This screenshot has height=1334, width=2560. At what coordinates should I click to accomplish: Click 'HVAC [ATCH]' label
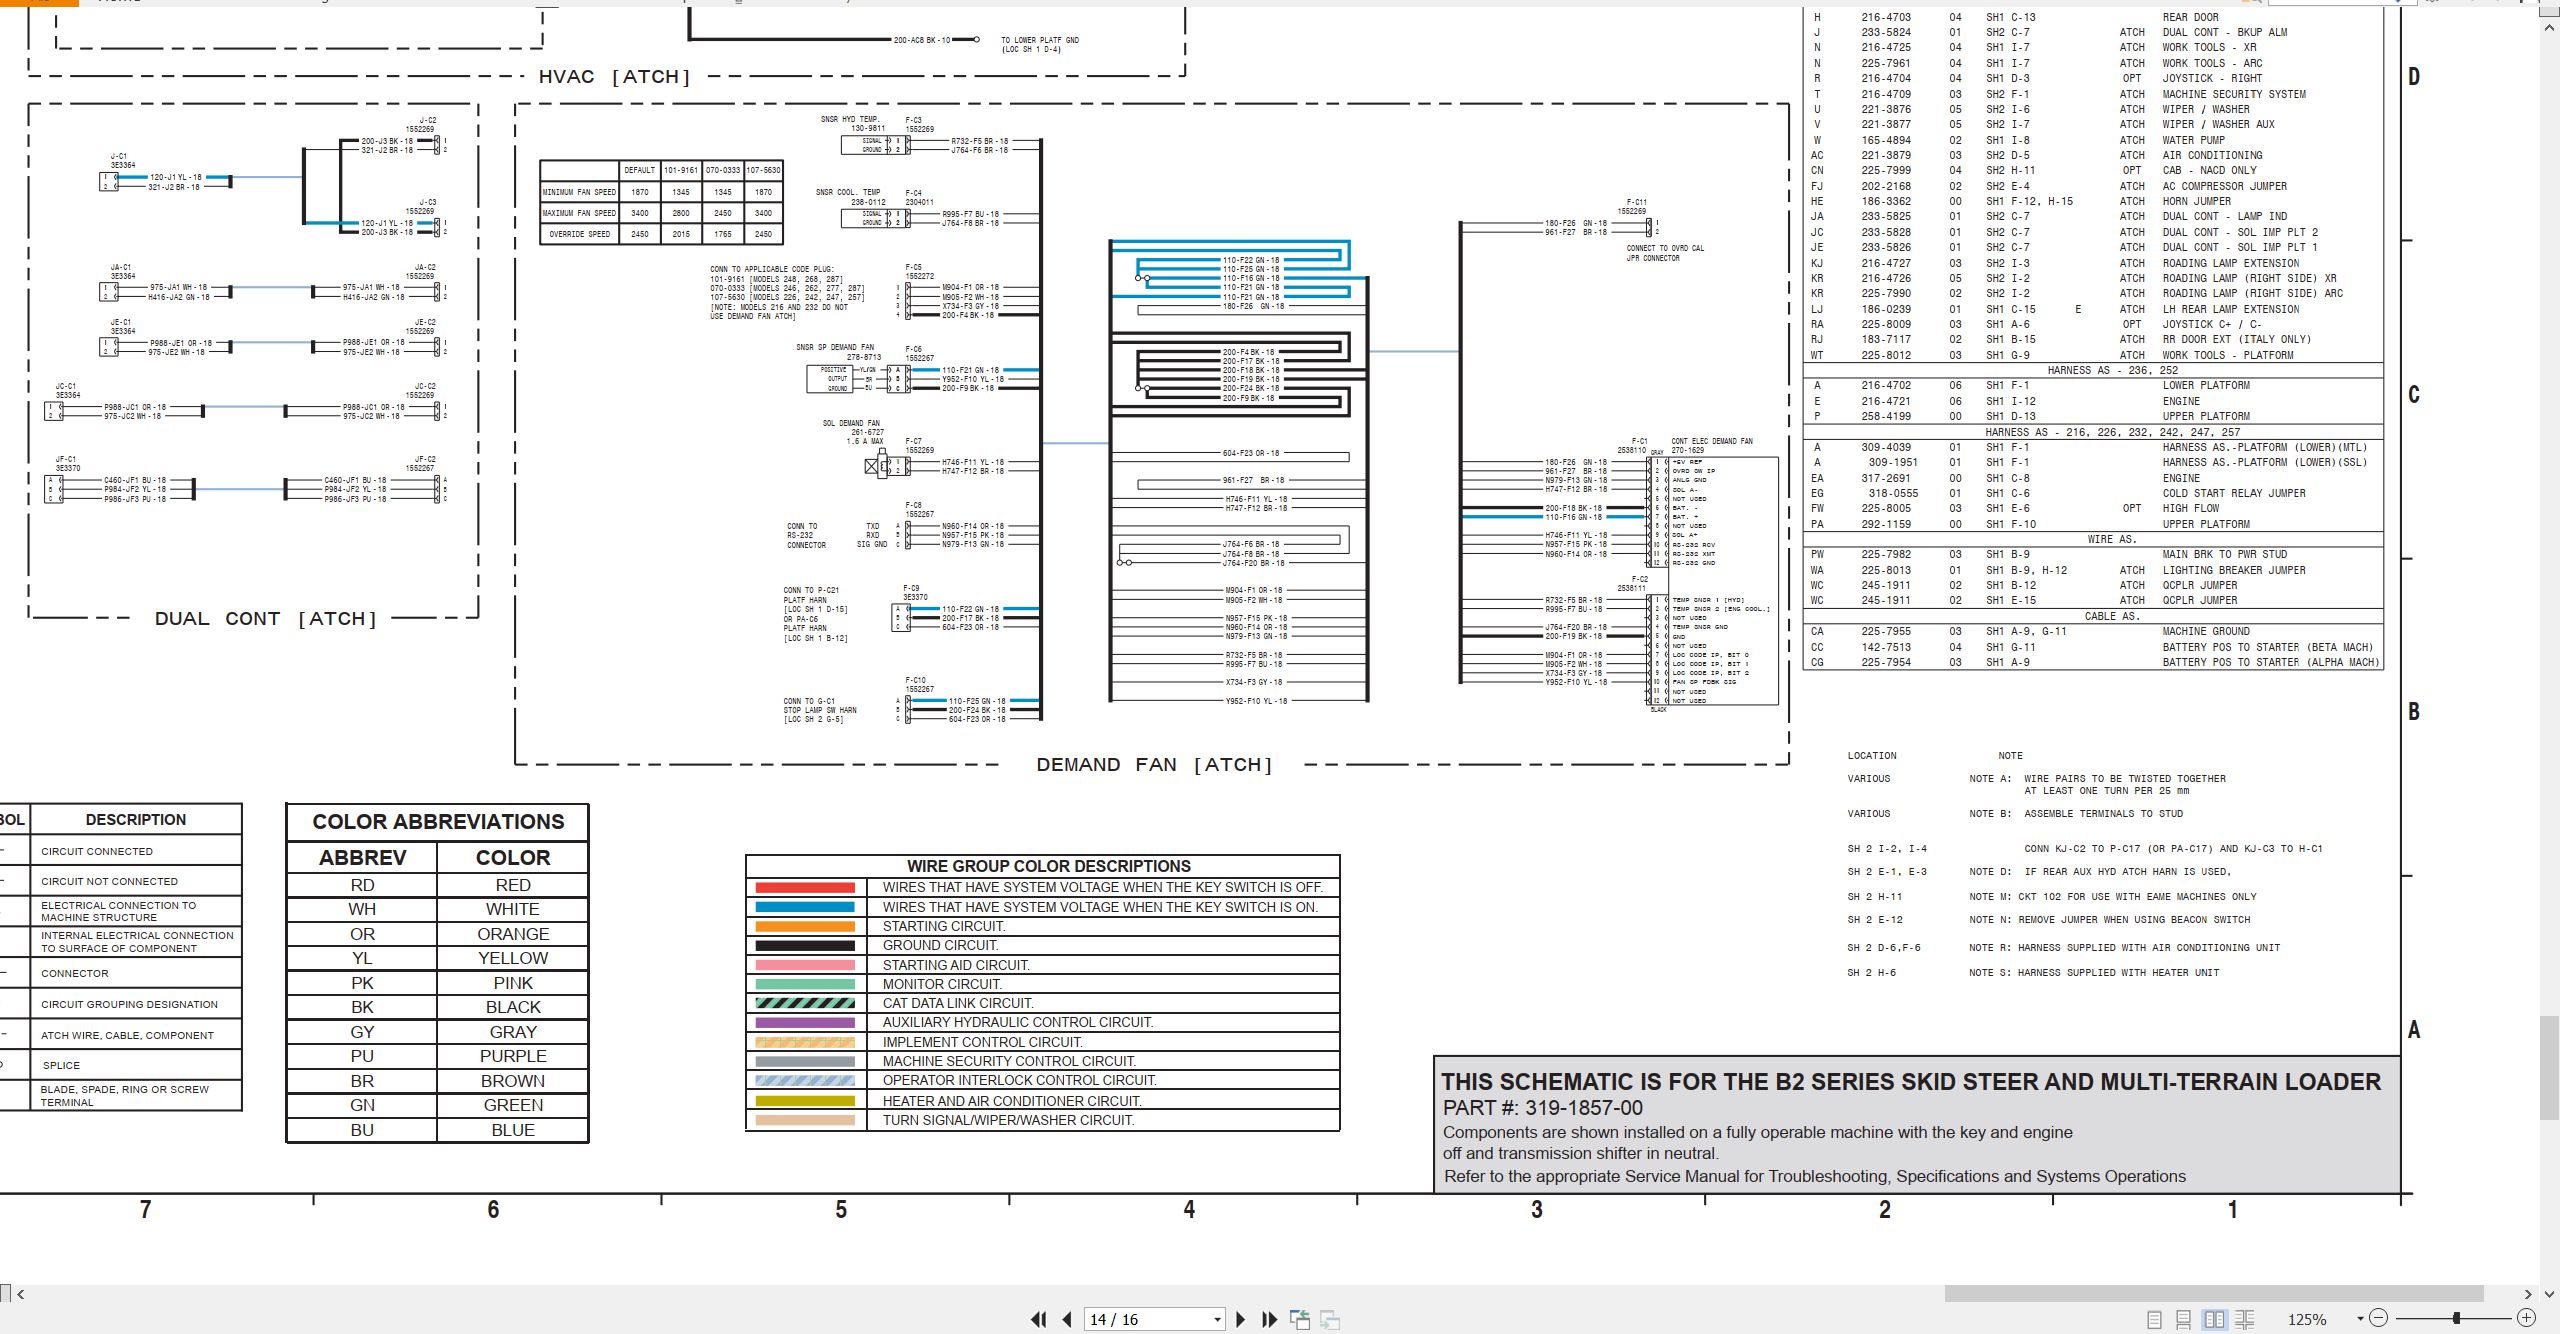[614, 77]
